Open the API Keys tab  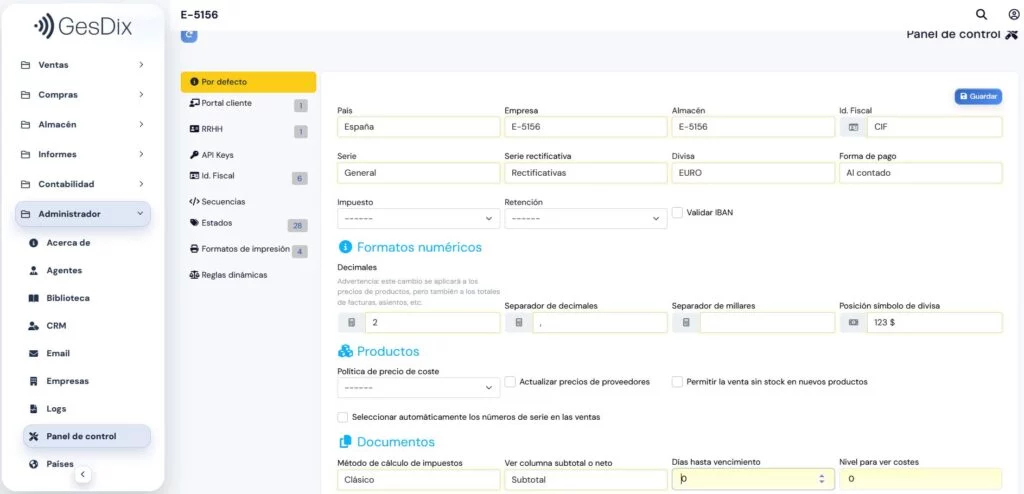click(248, 155)
